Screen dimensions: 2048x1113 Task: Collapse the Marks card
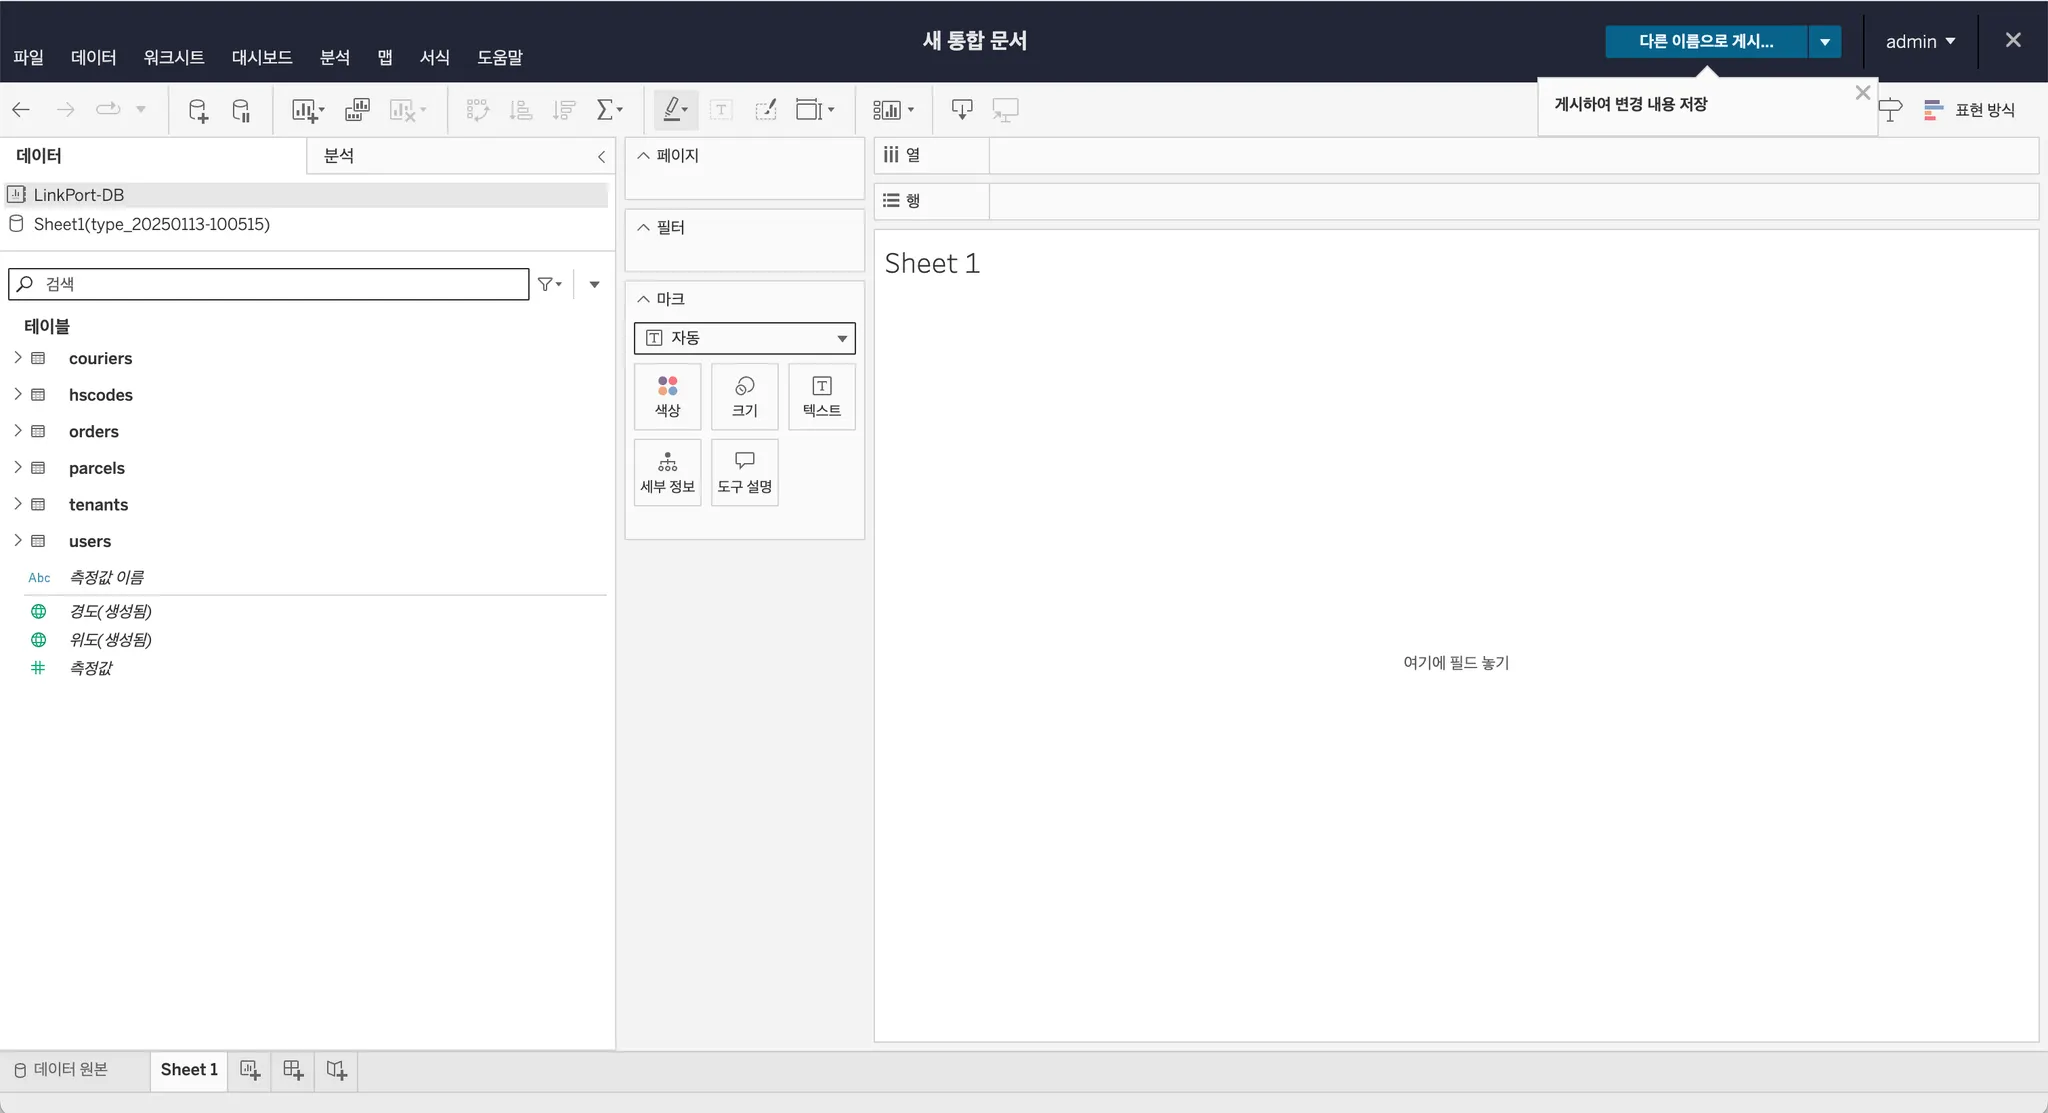pos(644,299)
